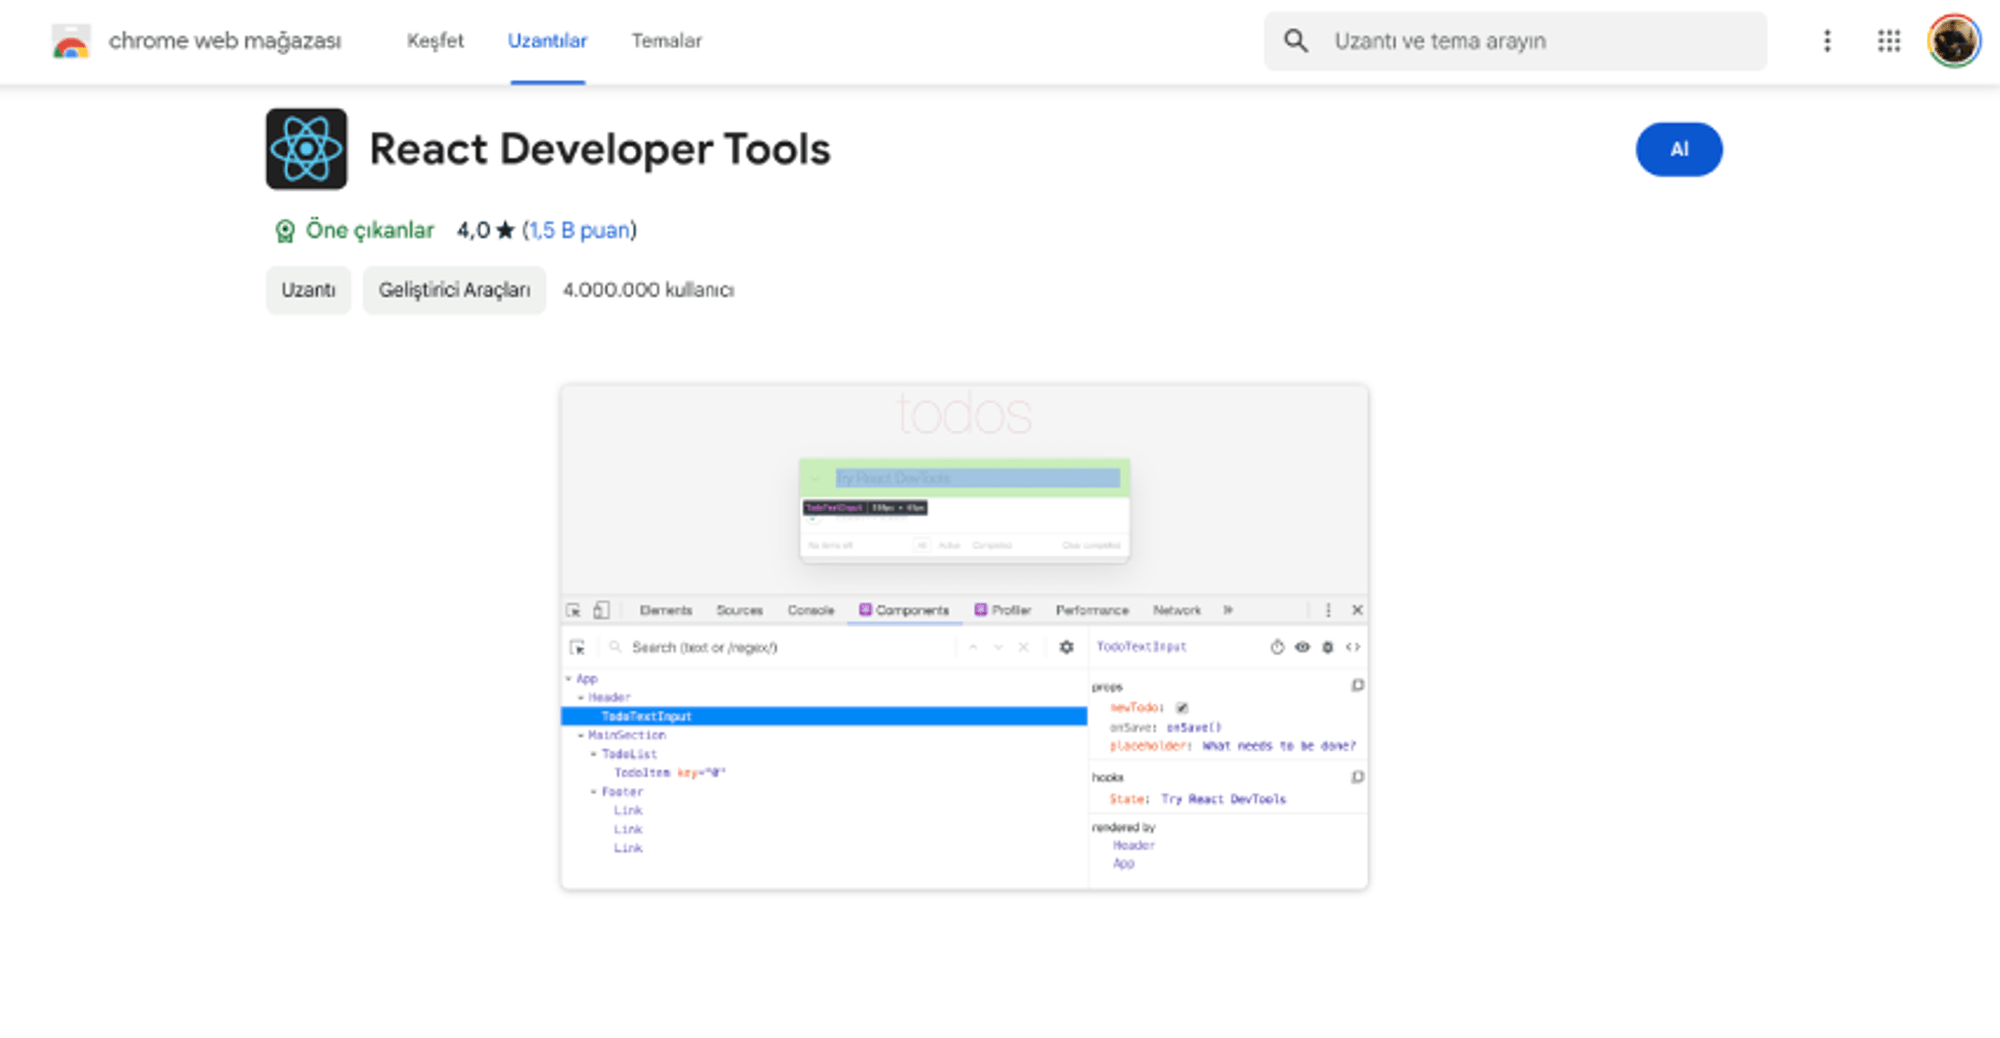The height and width of the screenshot is (1038, 2000).
Task: Click the Chrome Web Store rainbow logo
Action: coord(71,41)
